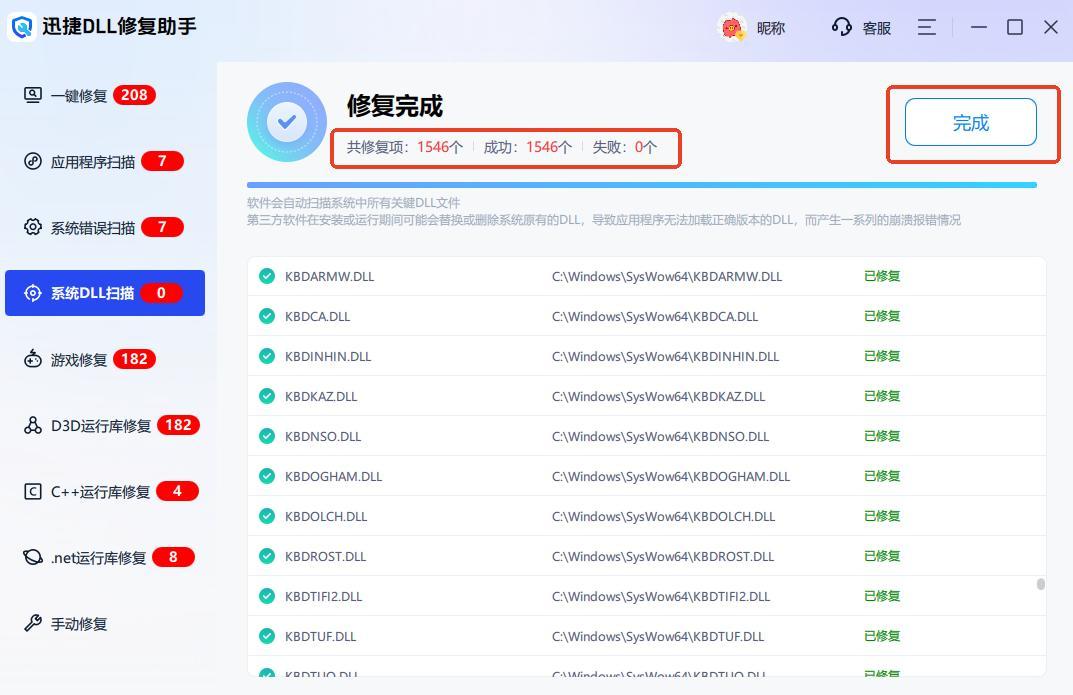Click green check beside KBDTUF.DLL

point(267,636)
